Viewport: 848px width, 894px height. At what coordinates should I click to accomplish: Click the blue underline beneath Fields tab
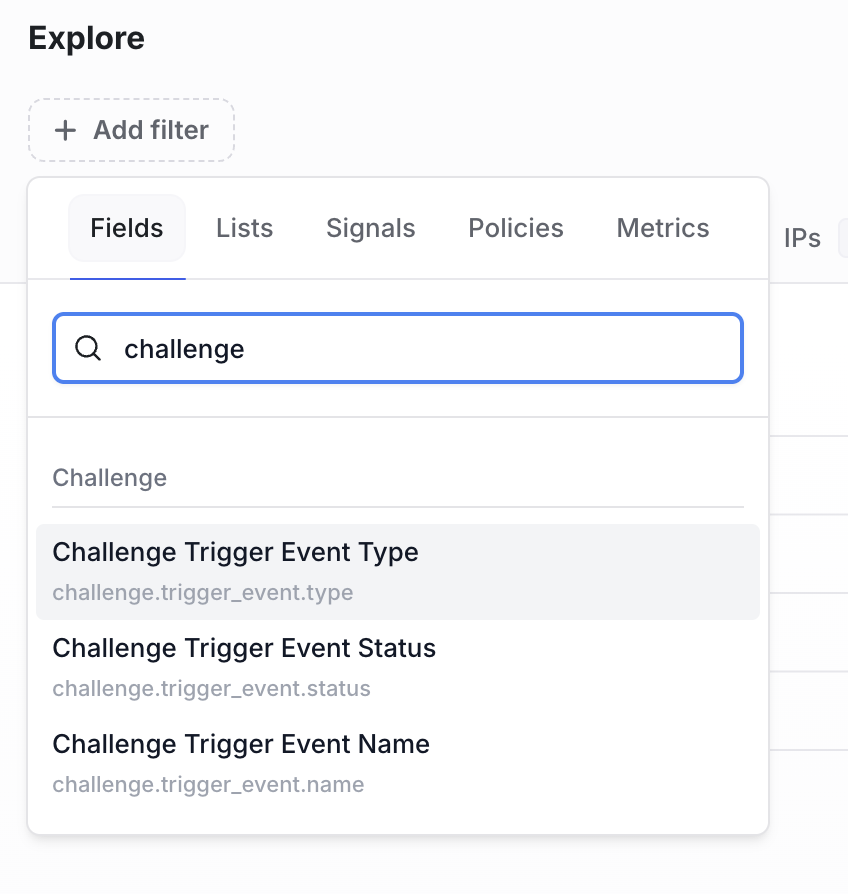tap(128, 279)
